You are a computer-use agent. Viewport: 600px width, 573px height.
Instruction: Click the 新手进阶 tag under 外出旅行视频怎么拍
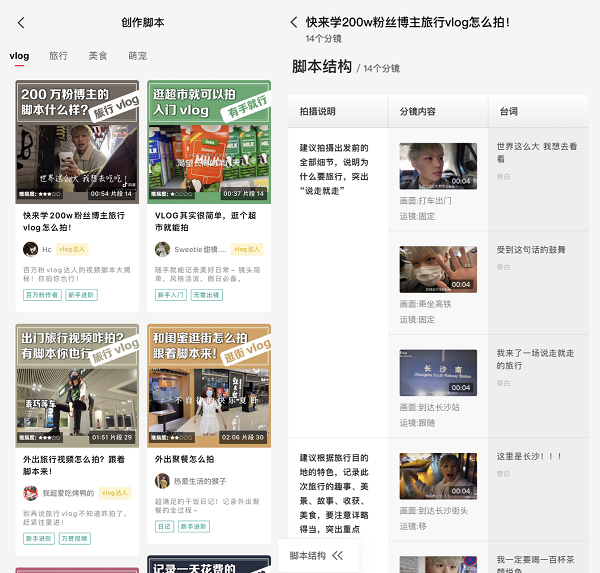point(39,539)
